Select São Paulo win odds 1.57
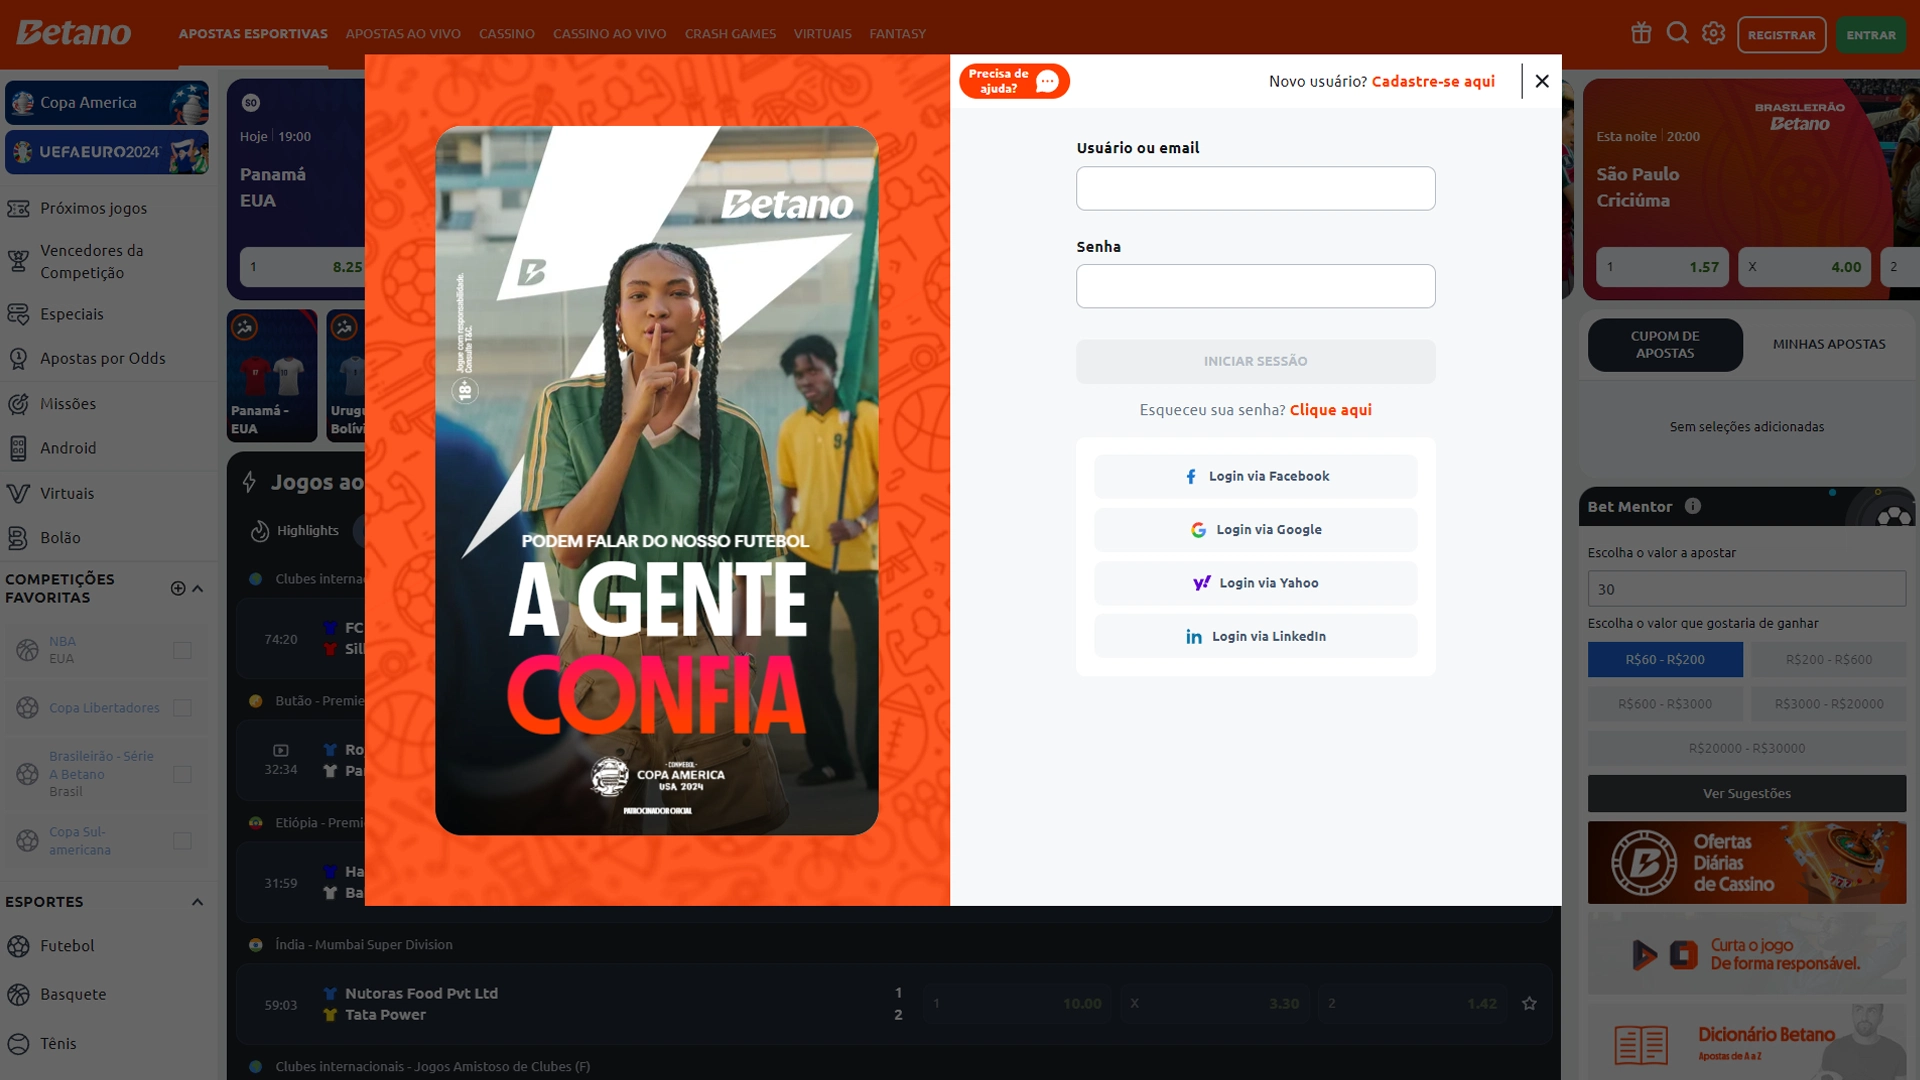 [1662, 267]
